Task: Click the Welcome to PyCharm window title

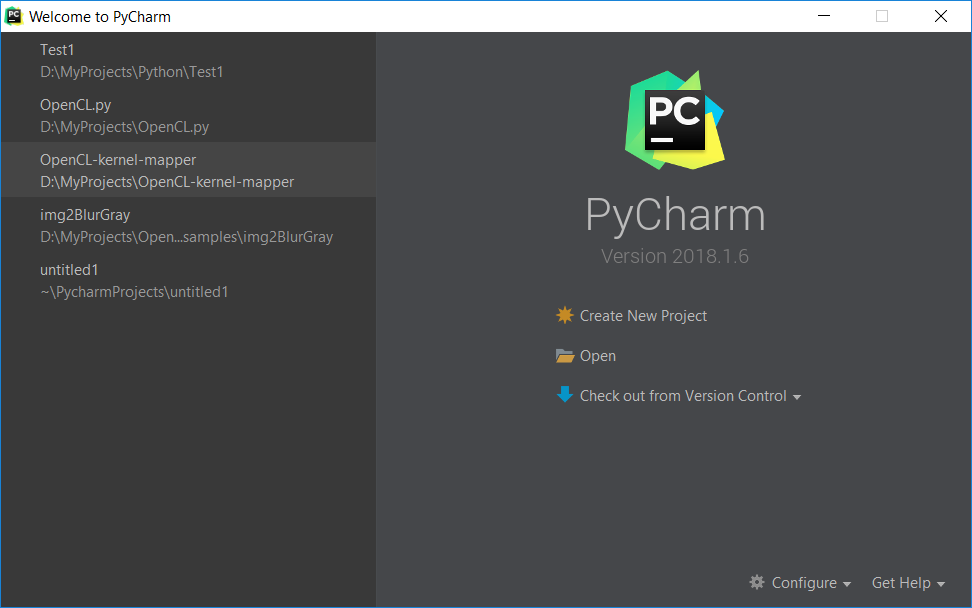Action: click(100, 17)
